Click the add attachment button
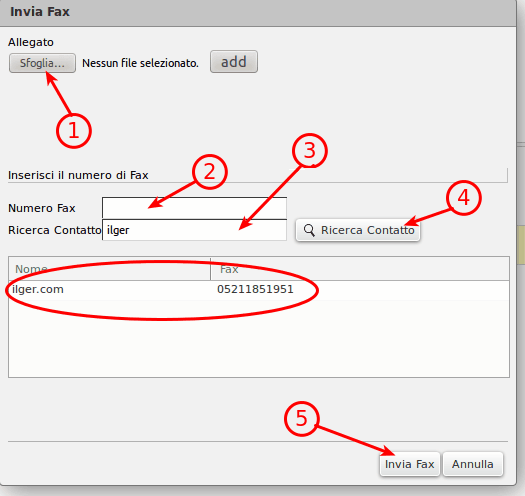Screen dimensions: 525x496 pyautogui.click(x=234, y=62)
